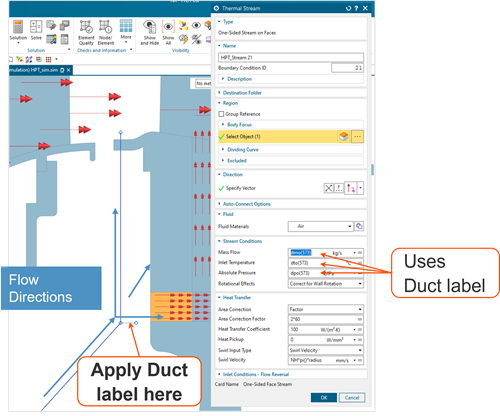Open Node/Element information tool
This screenshot has width=500, height=416.
tap(106, 32)
